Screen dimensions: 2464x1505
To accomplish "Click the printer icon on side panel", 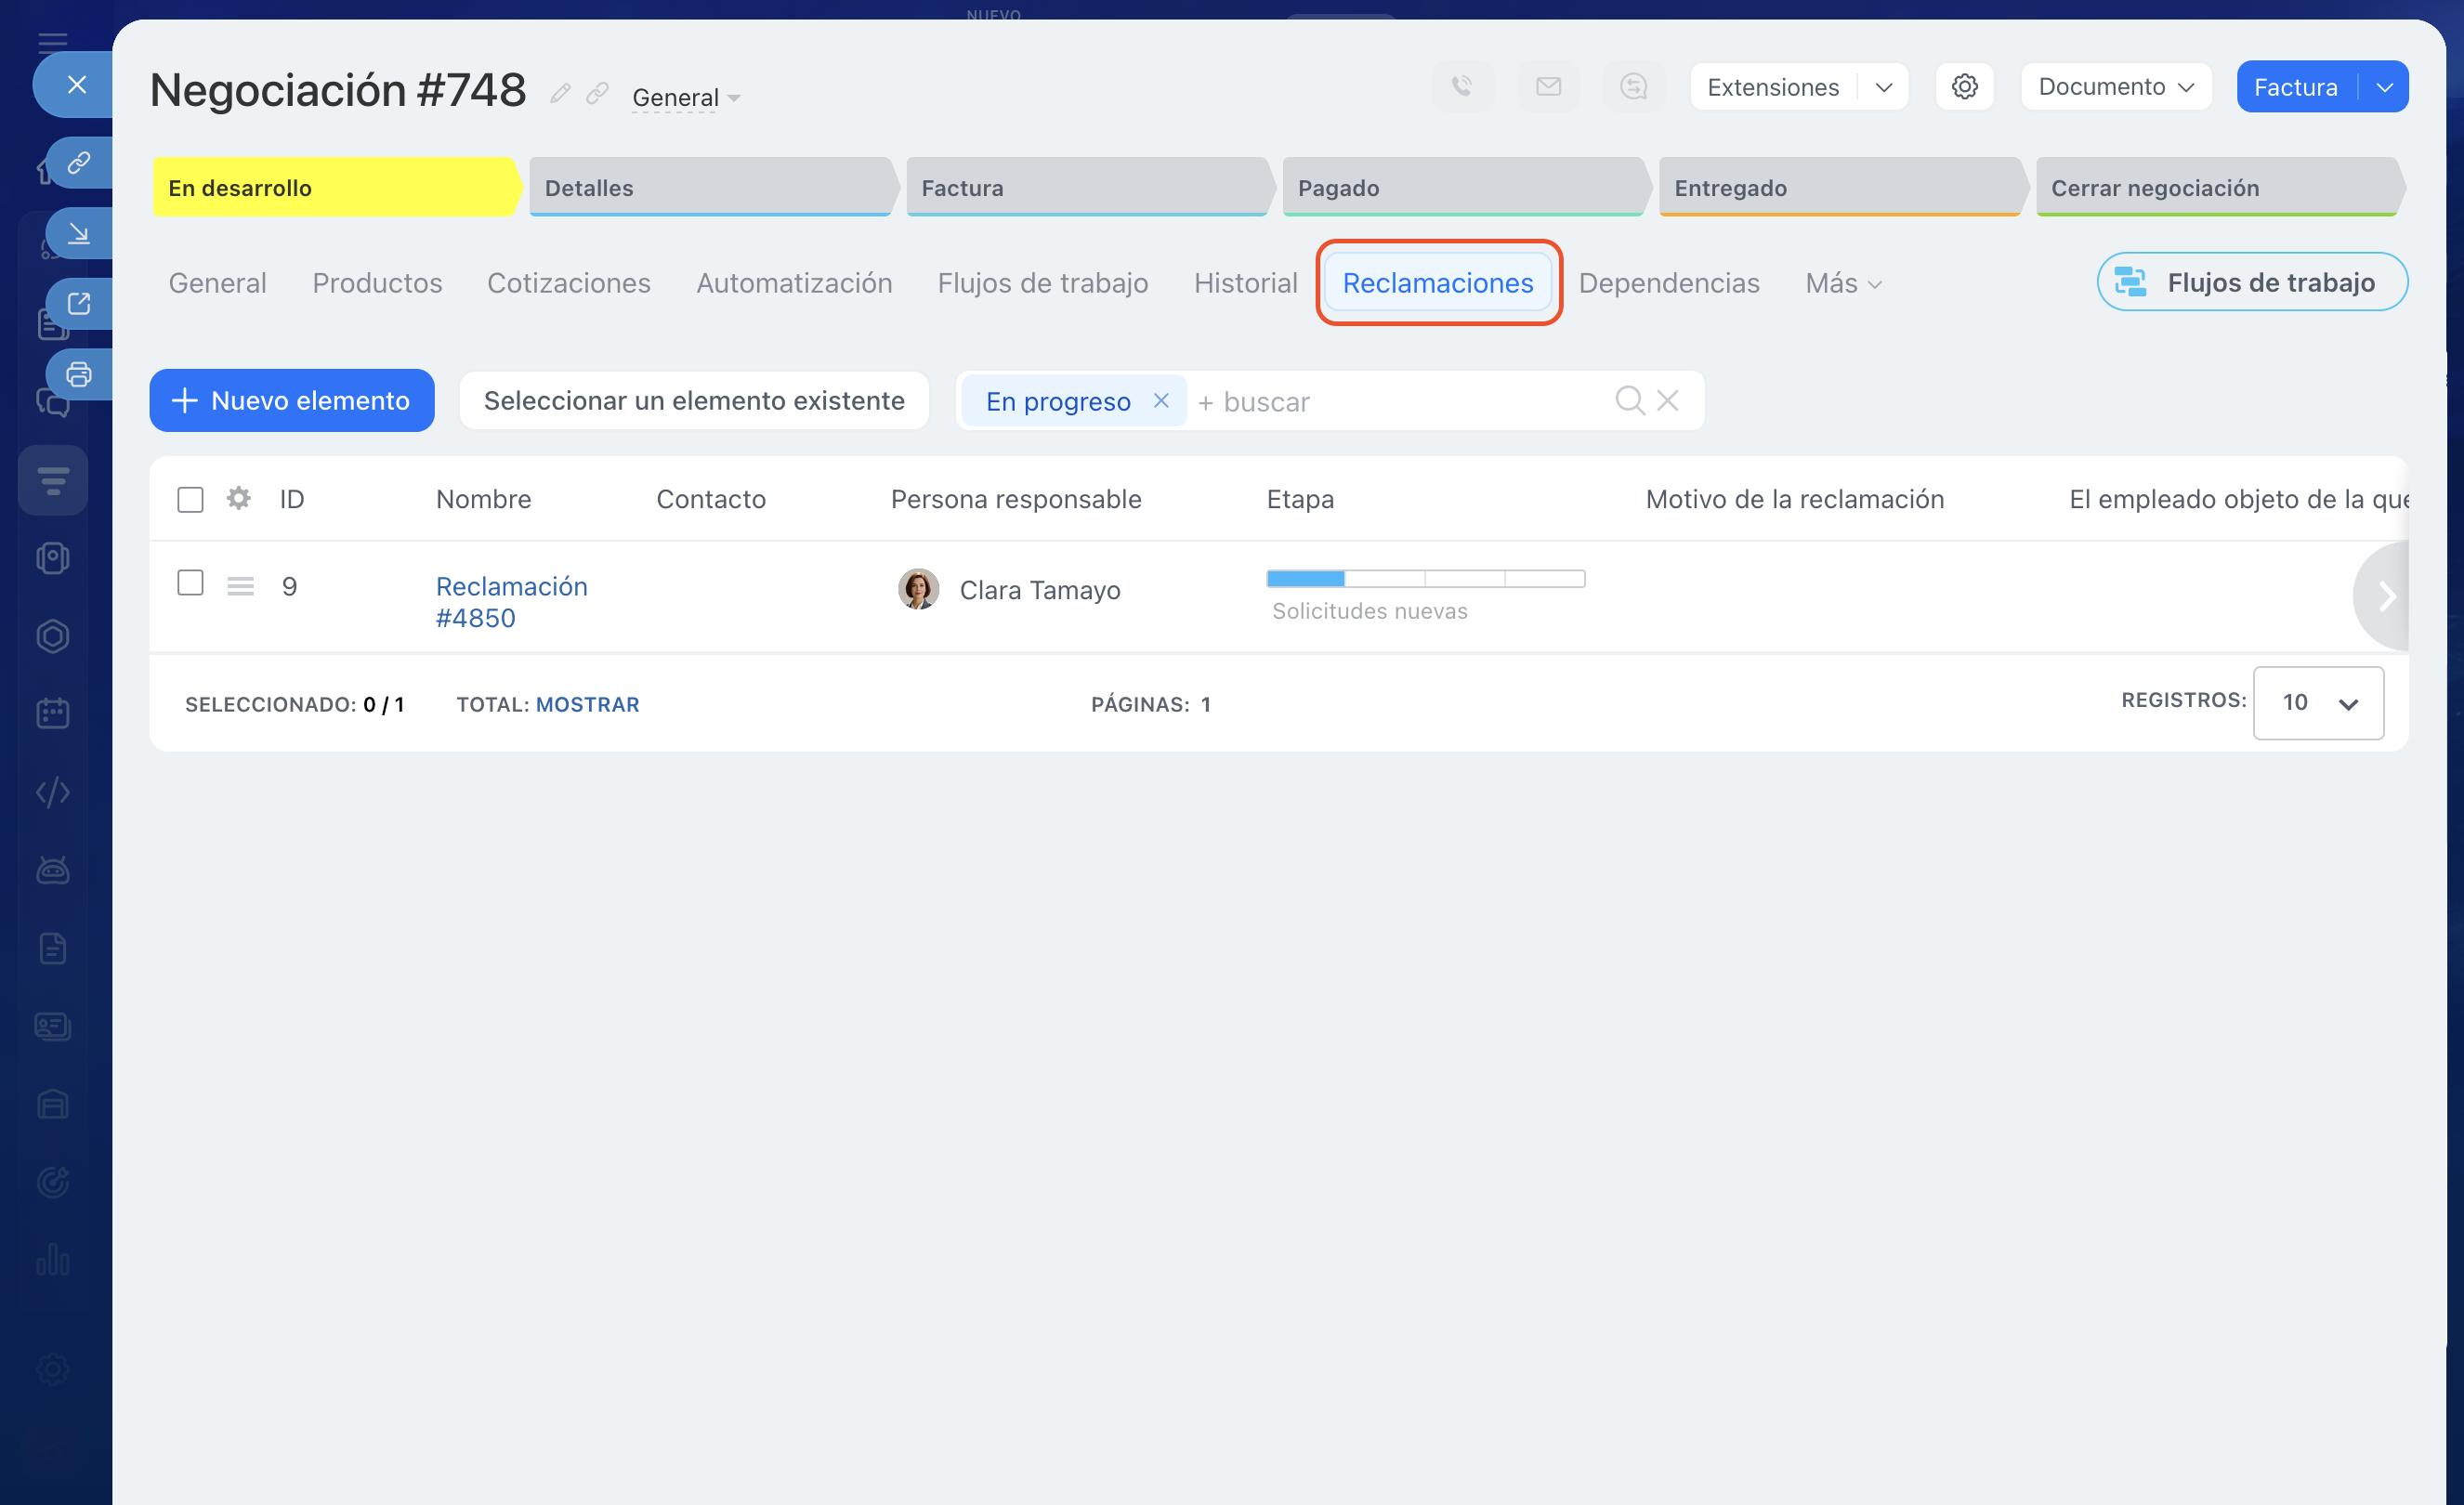I will [79, 374].
